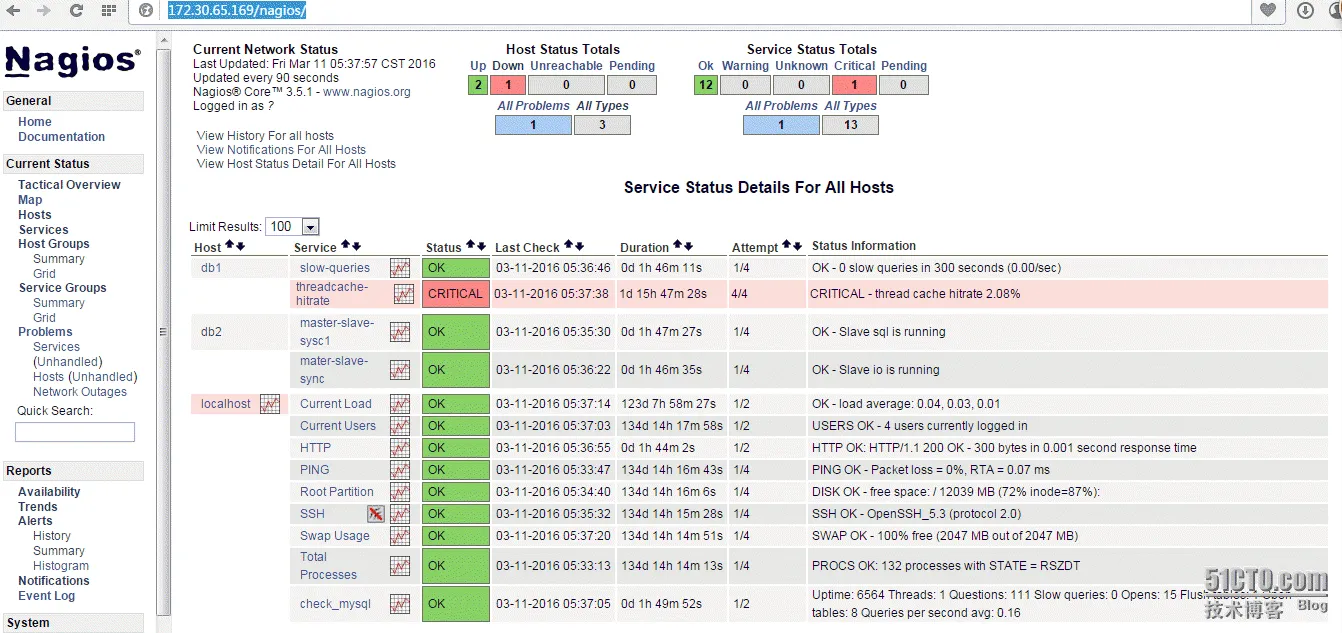This screenshot has width=1342, height=633.
Task: Open the db2 host link
Action: [211, 332]
